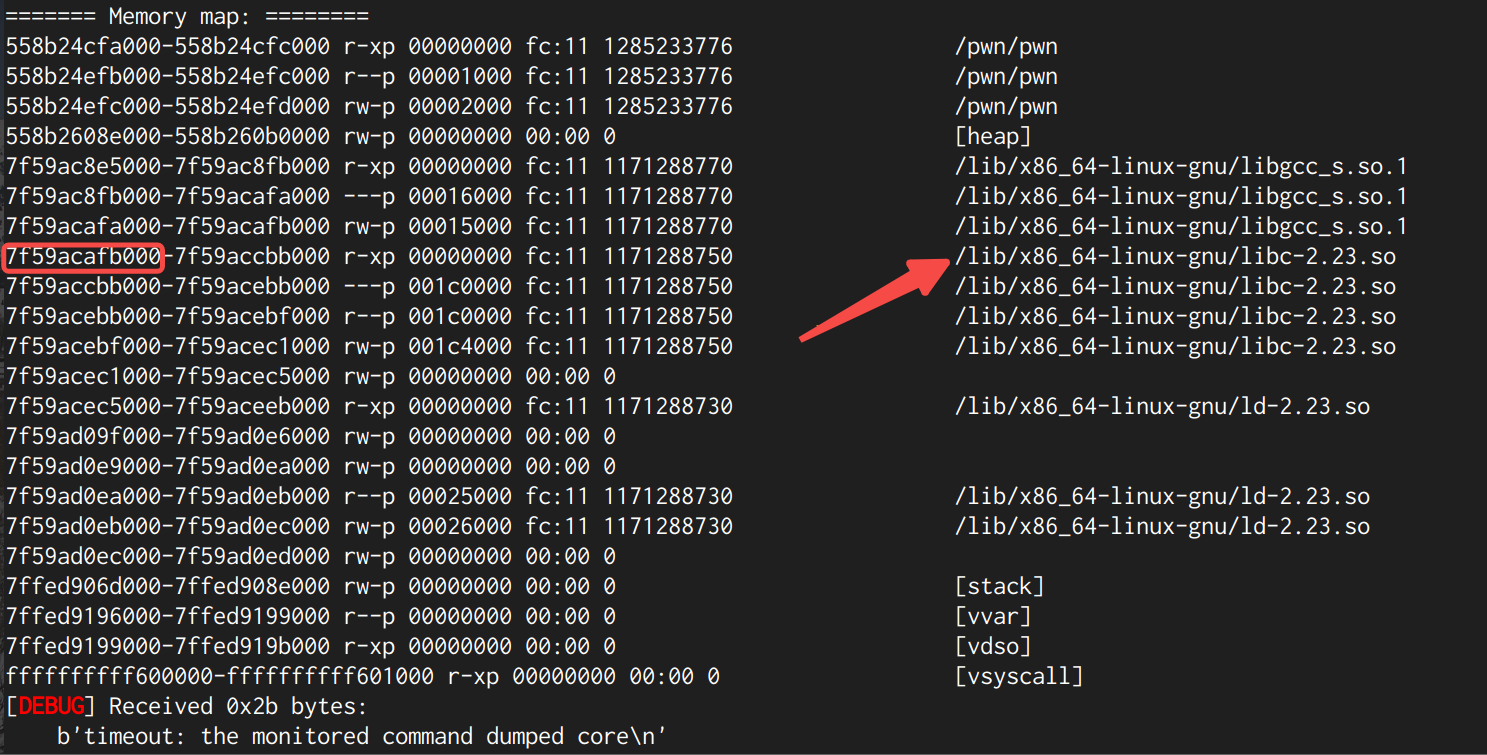Click the red-boxed address 7f59acafb000
Screen dimensions: 1487x755
(x=84, y=257)
